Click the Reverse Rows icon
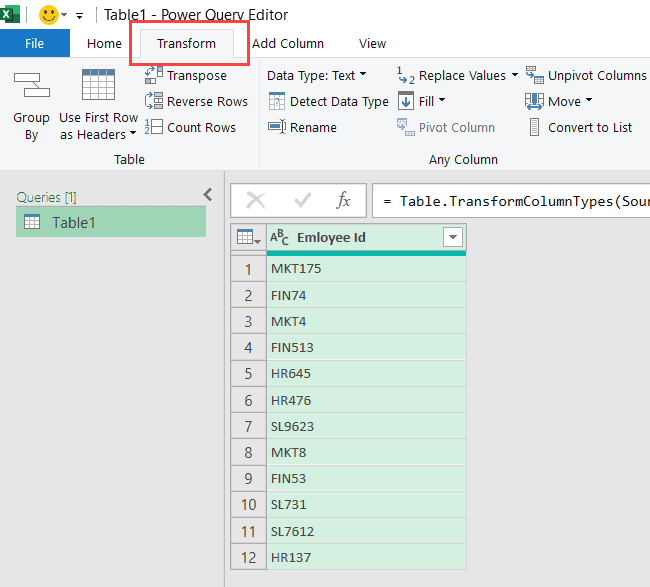Viewport: 650px width, 587px height. point(154,101)
